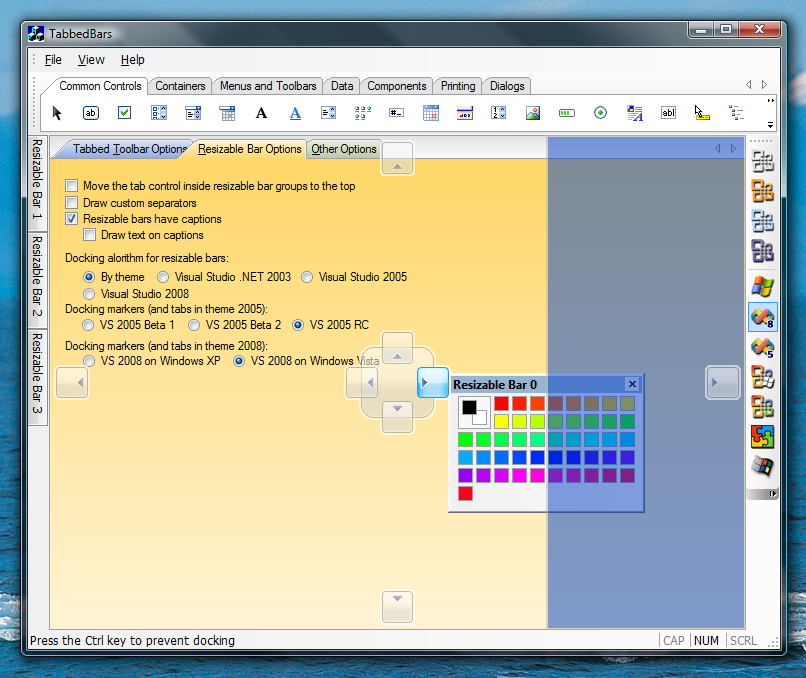Viewport: 806px width, 678px height.
Task: Pick the ComboBox control icon
Action: pos(193,113)
